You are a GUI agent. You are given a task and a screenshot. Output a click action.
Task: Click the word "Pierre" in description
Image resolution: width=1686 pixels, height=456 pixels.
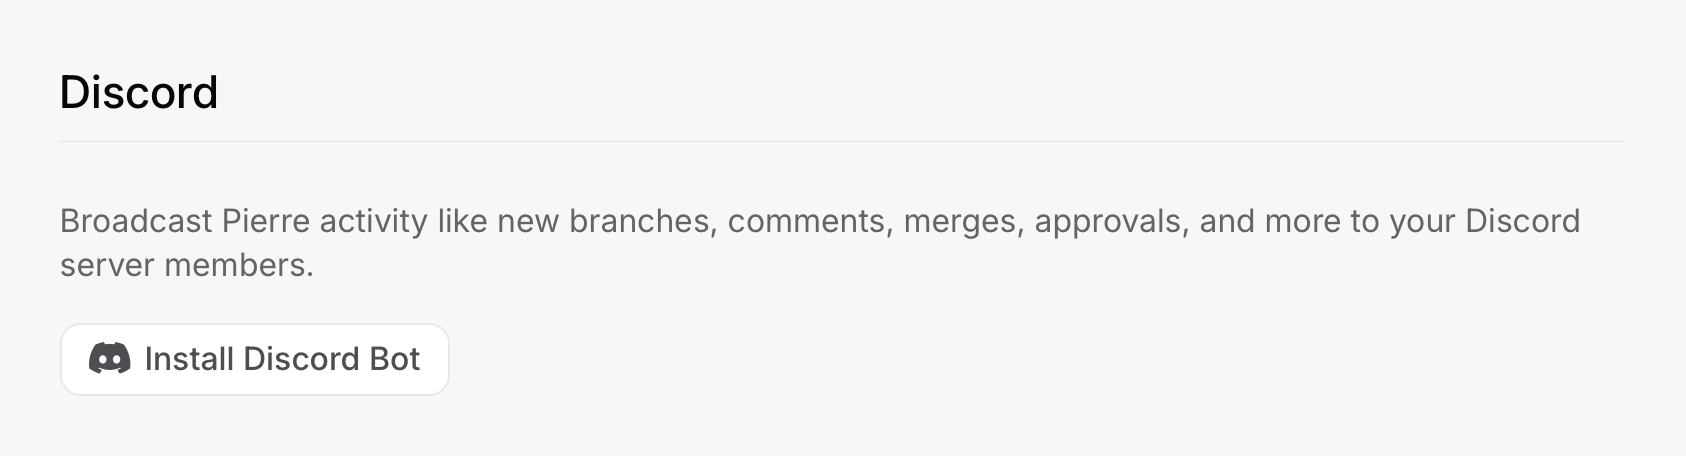pos(265,221)
